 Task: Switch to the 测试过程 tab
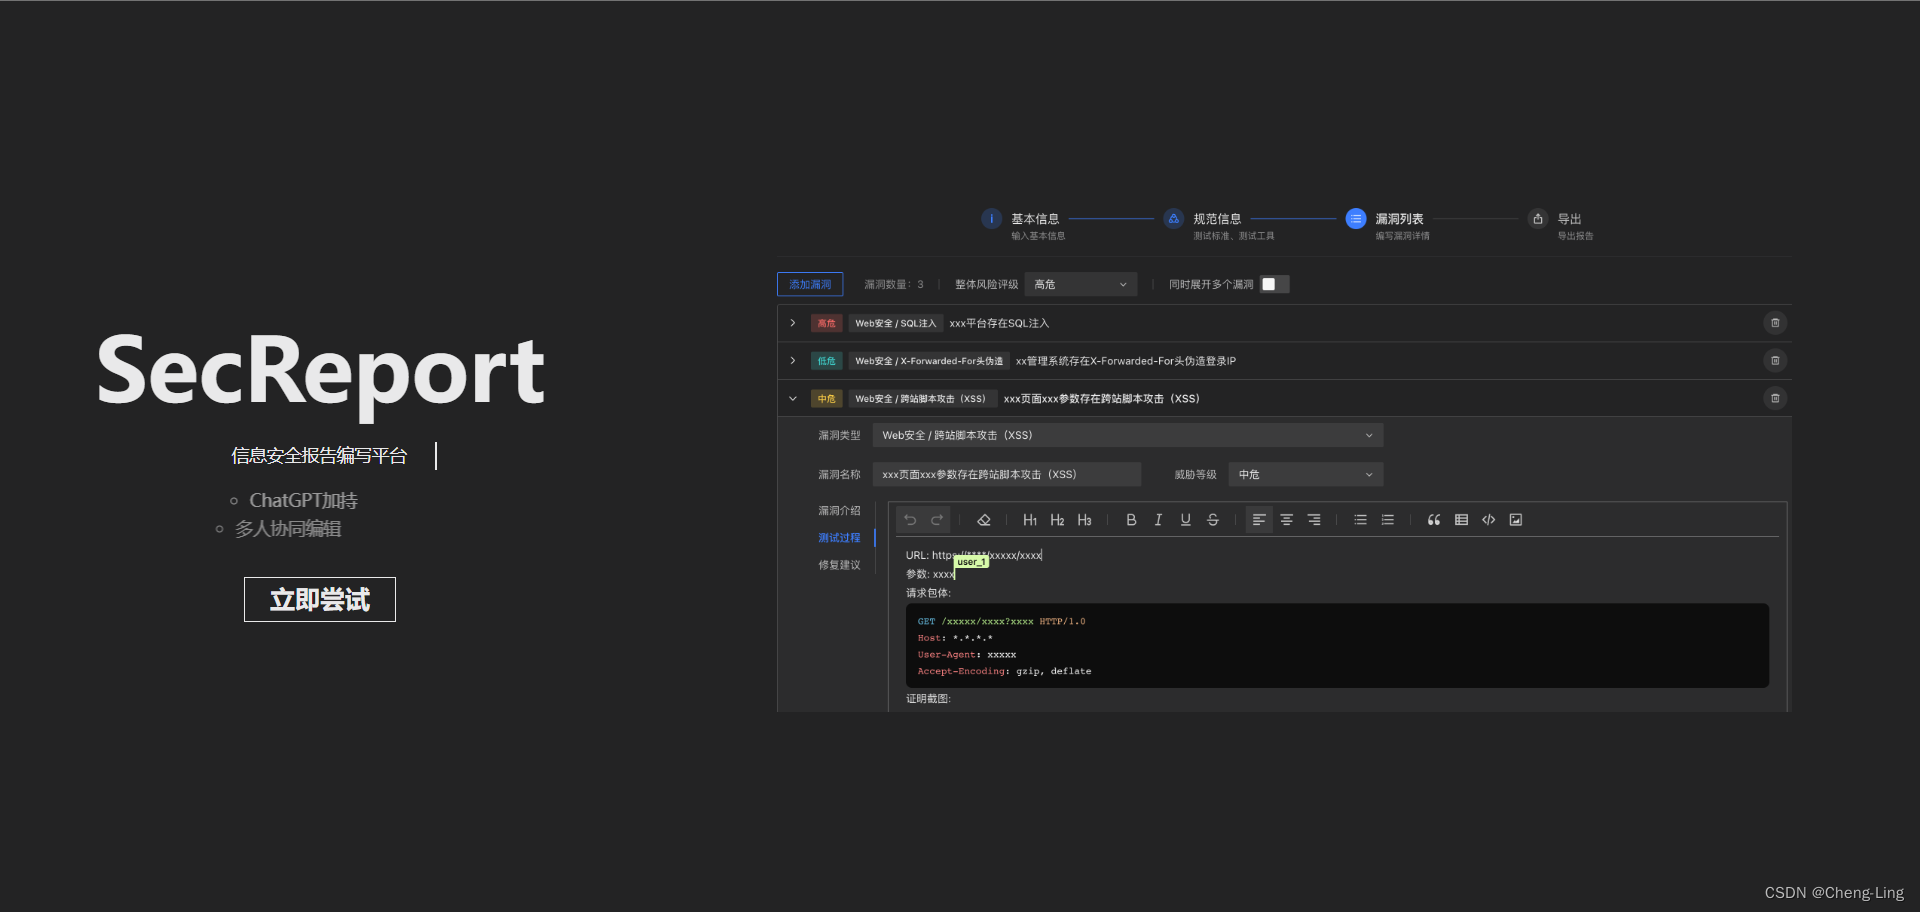pos(839,538)
